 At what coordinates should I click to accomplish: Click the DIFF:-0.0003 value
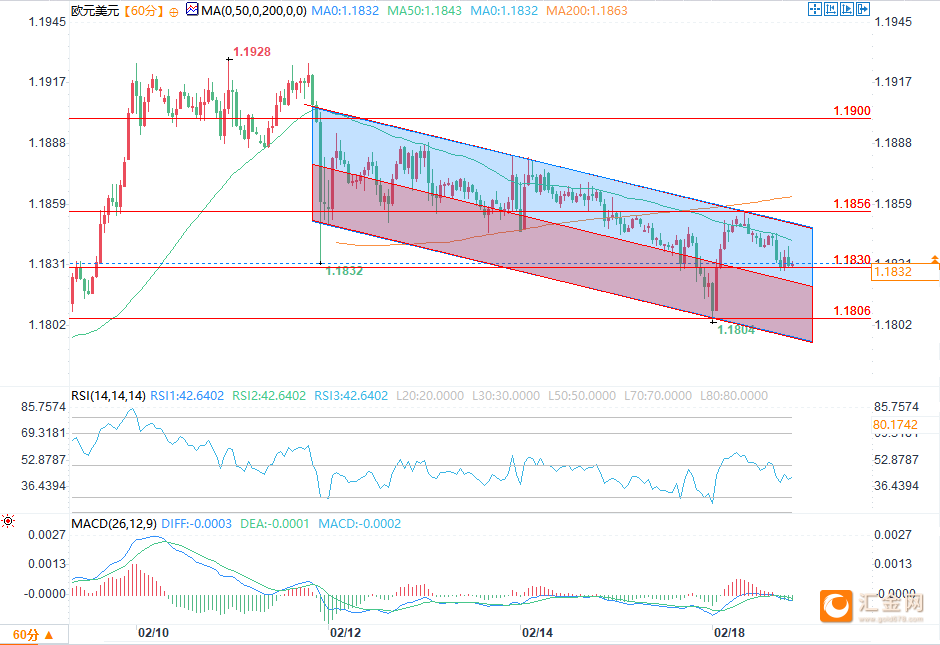[x=197, y=523]
